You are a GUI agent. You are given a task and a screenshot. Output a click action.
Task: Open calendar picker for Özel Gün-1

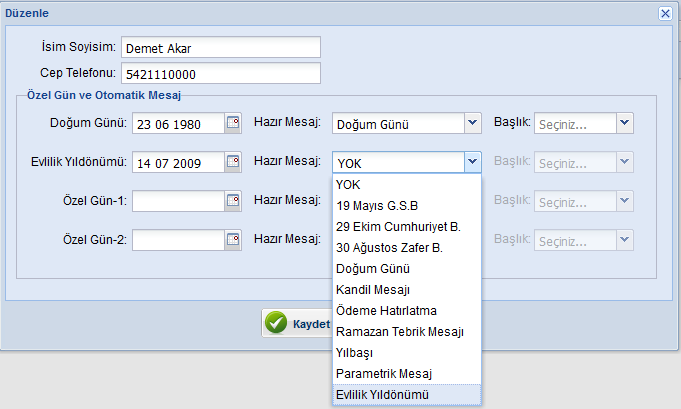point(233,201)
